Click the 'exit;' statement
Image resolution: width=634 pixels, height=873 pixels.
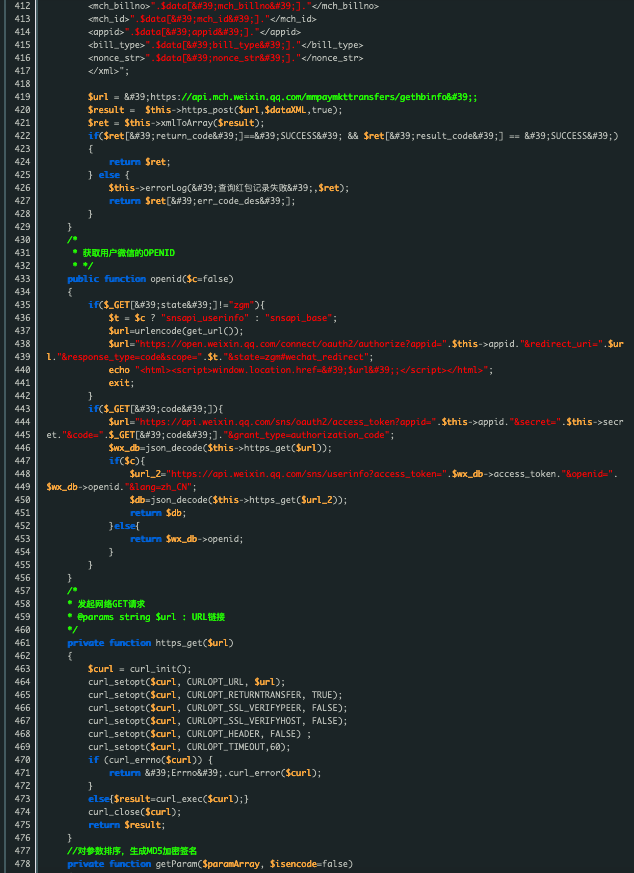pos(121,383)
